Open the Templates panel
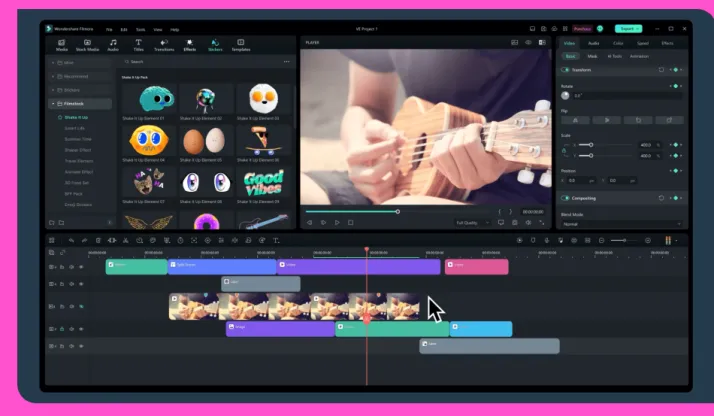 tap(241, 44)
